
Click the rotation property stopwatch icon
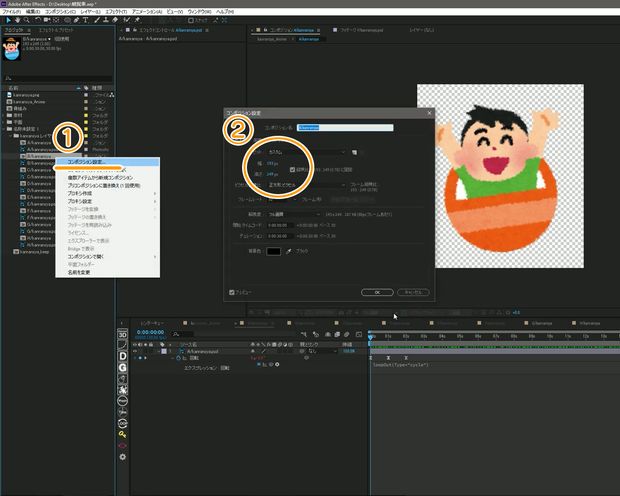coord(178,358)
